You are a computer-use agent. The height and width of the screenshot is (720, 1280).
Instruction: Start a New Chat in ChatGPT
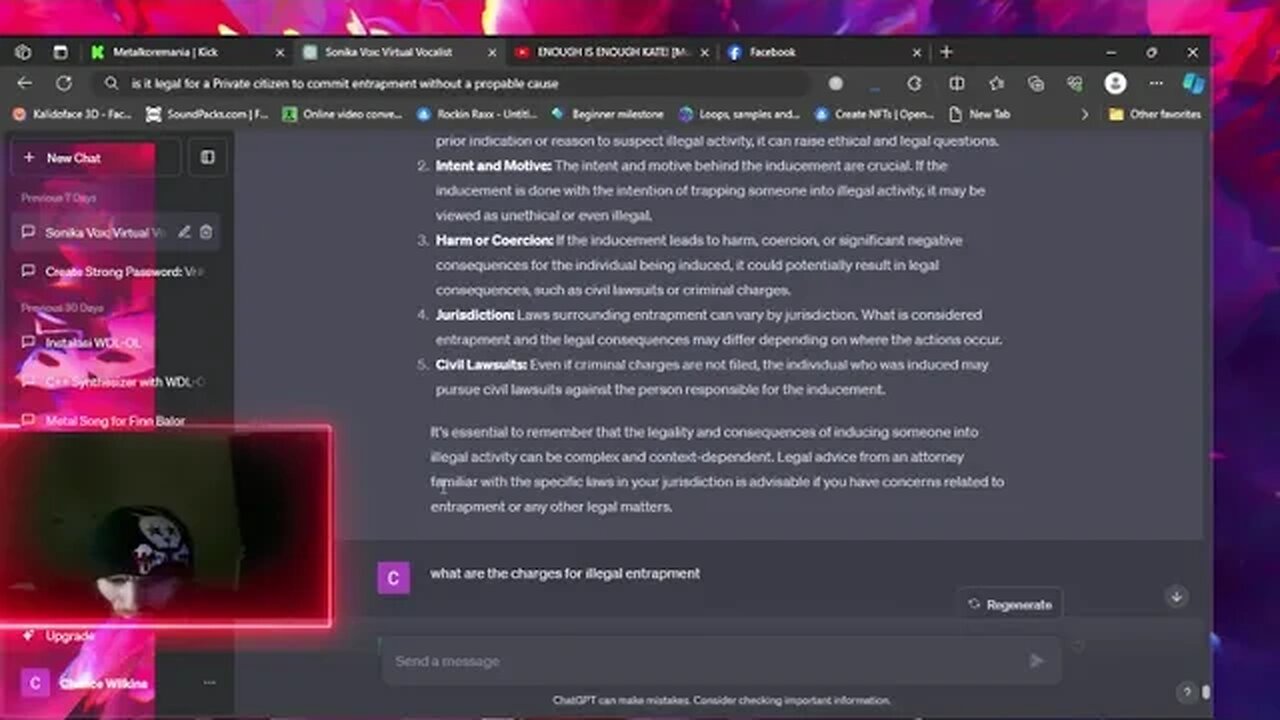[95, 157]
